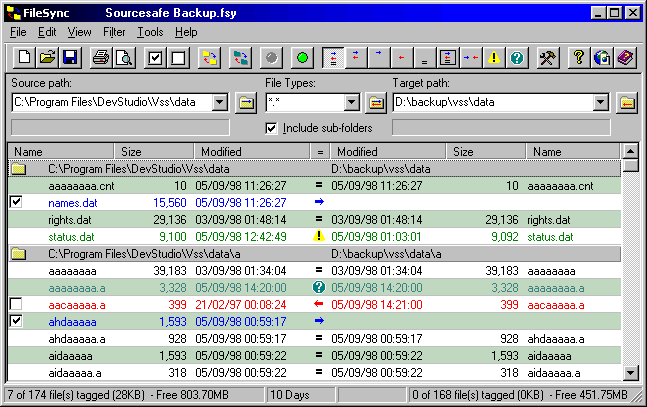Open the Filter menu
The height and width of the screenshot is (407, 647).
point(114,32)
